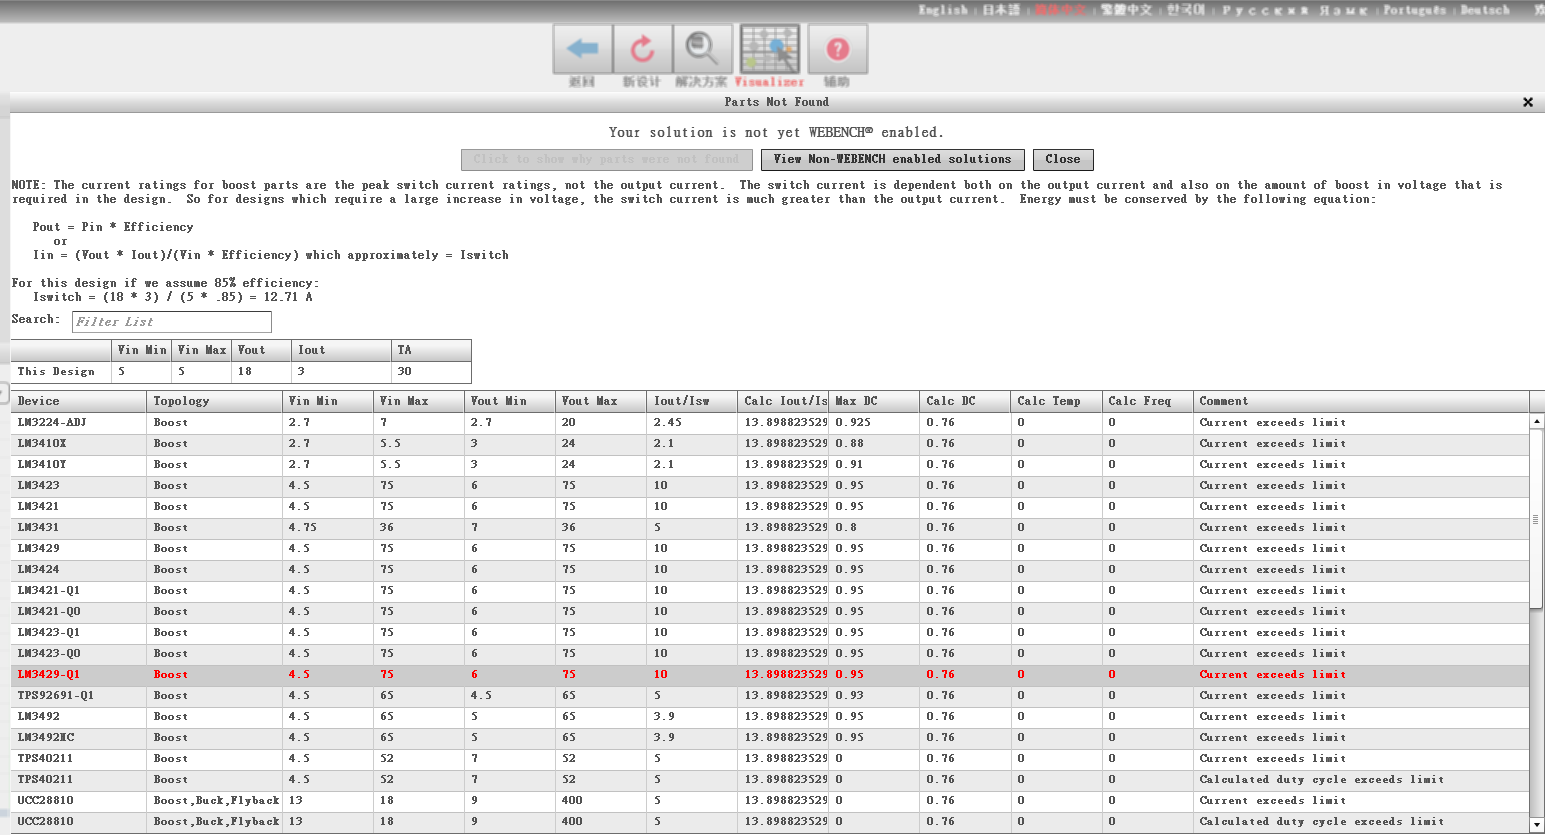Click View Non-WEBENCH enabled solutions button
1545x835 pixels.
click(x=892, y=159)
